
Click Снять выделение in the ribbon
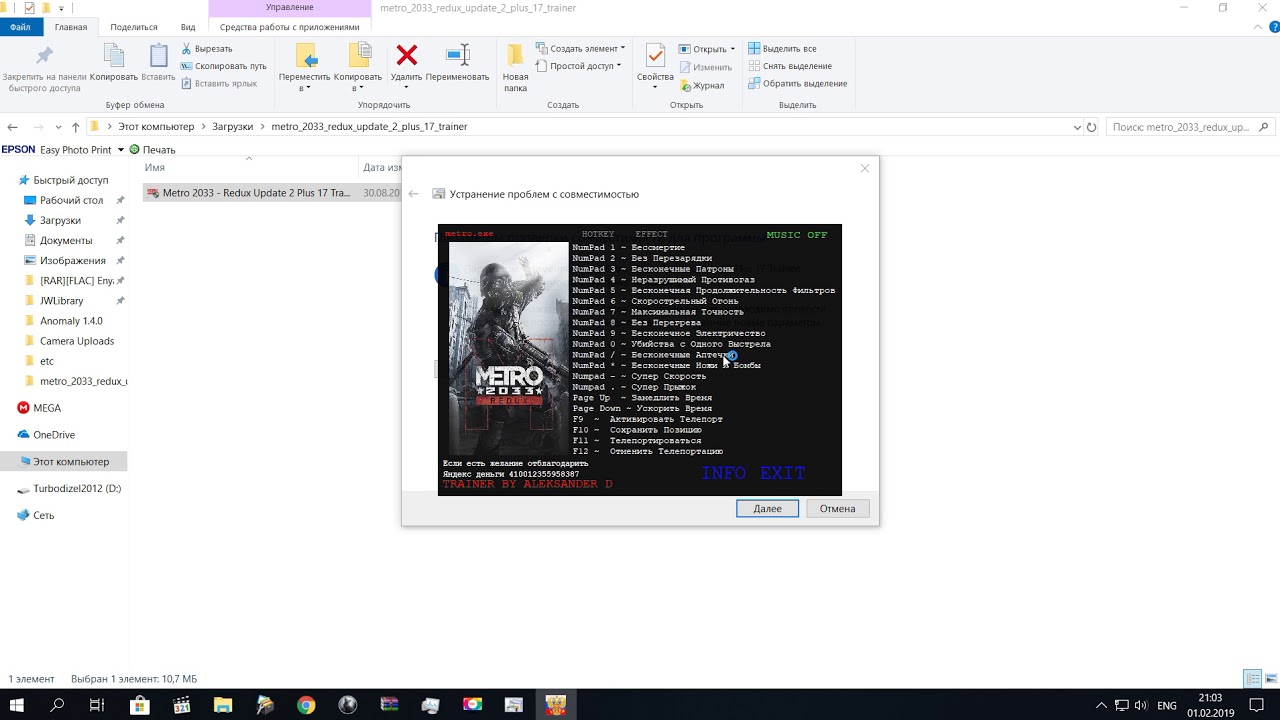tap(789, 66)
